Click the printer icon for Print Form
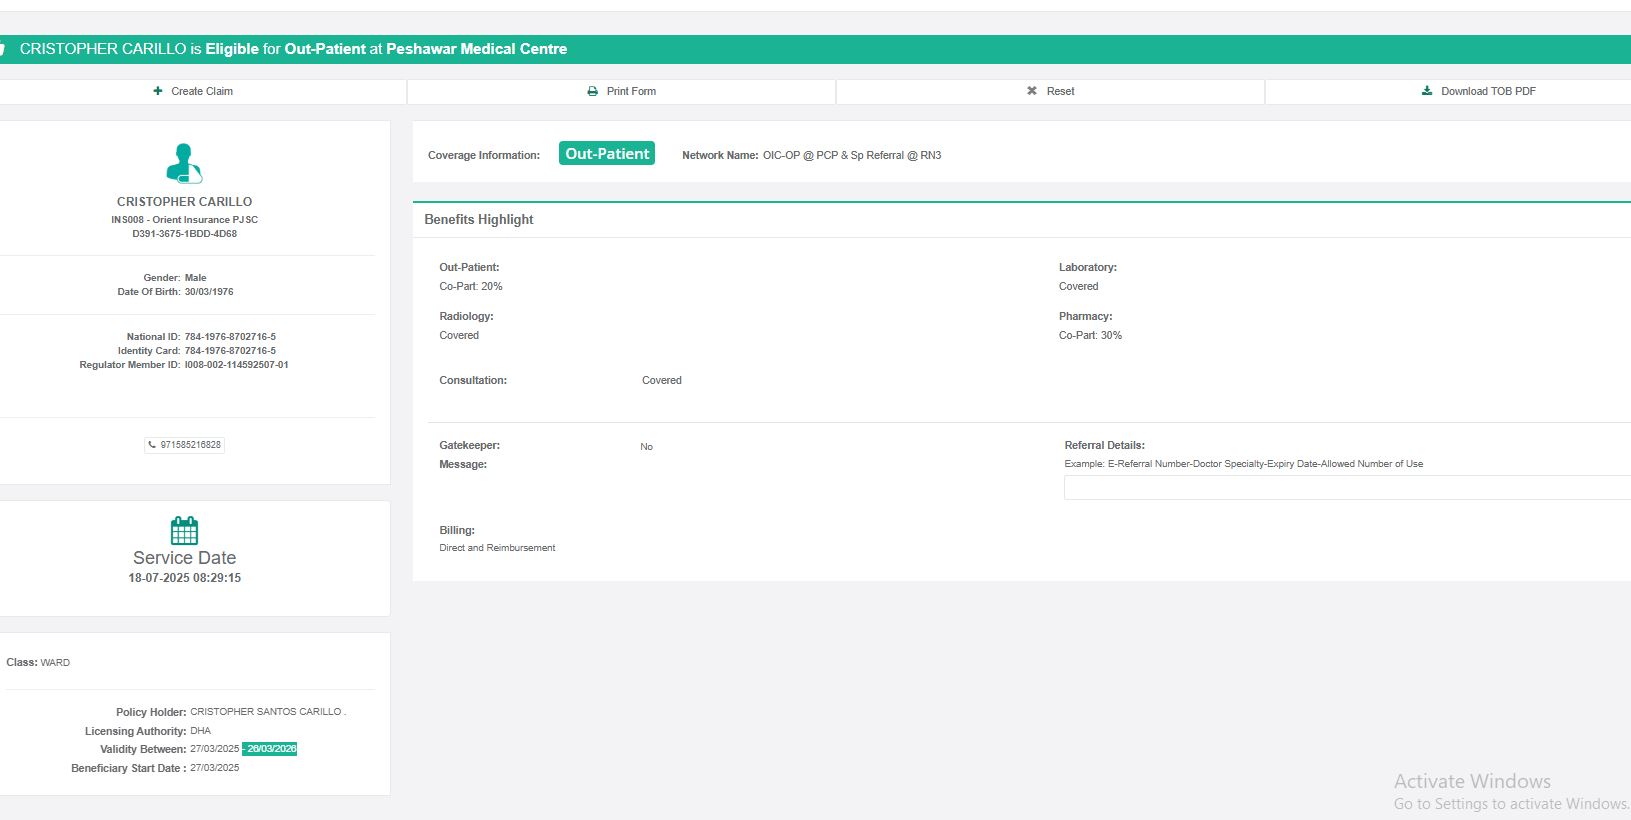 592,91
